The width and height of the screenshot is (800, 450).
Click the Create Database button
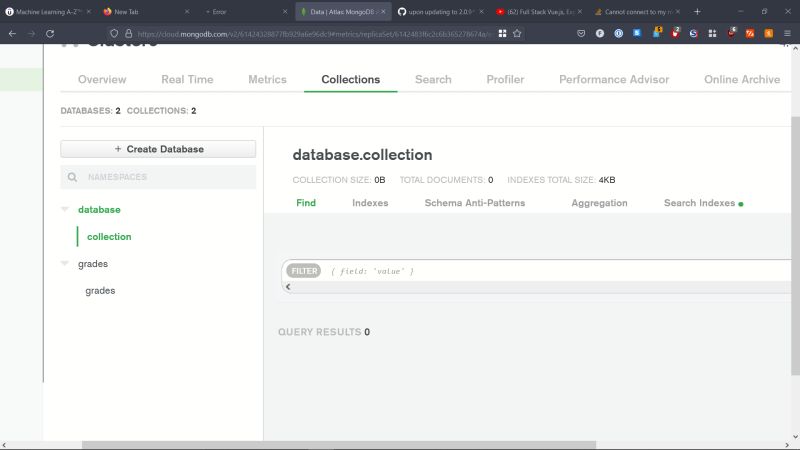pos(158,149)
